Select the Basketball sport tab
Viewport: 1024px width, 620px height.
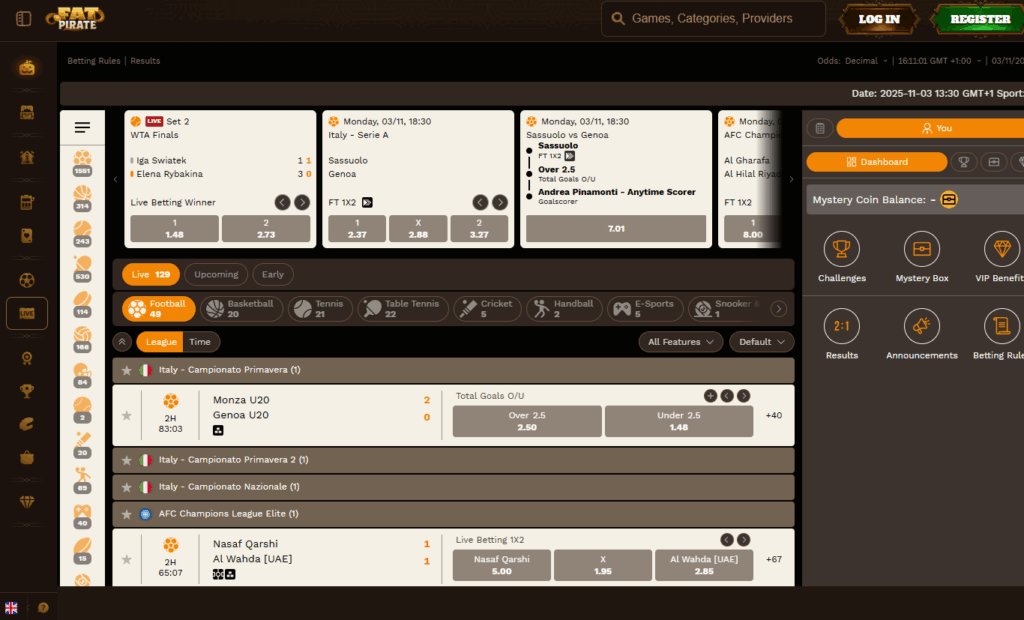[x=241, y=309]
